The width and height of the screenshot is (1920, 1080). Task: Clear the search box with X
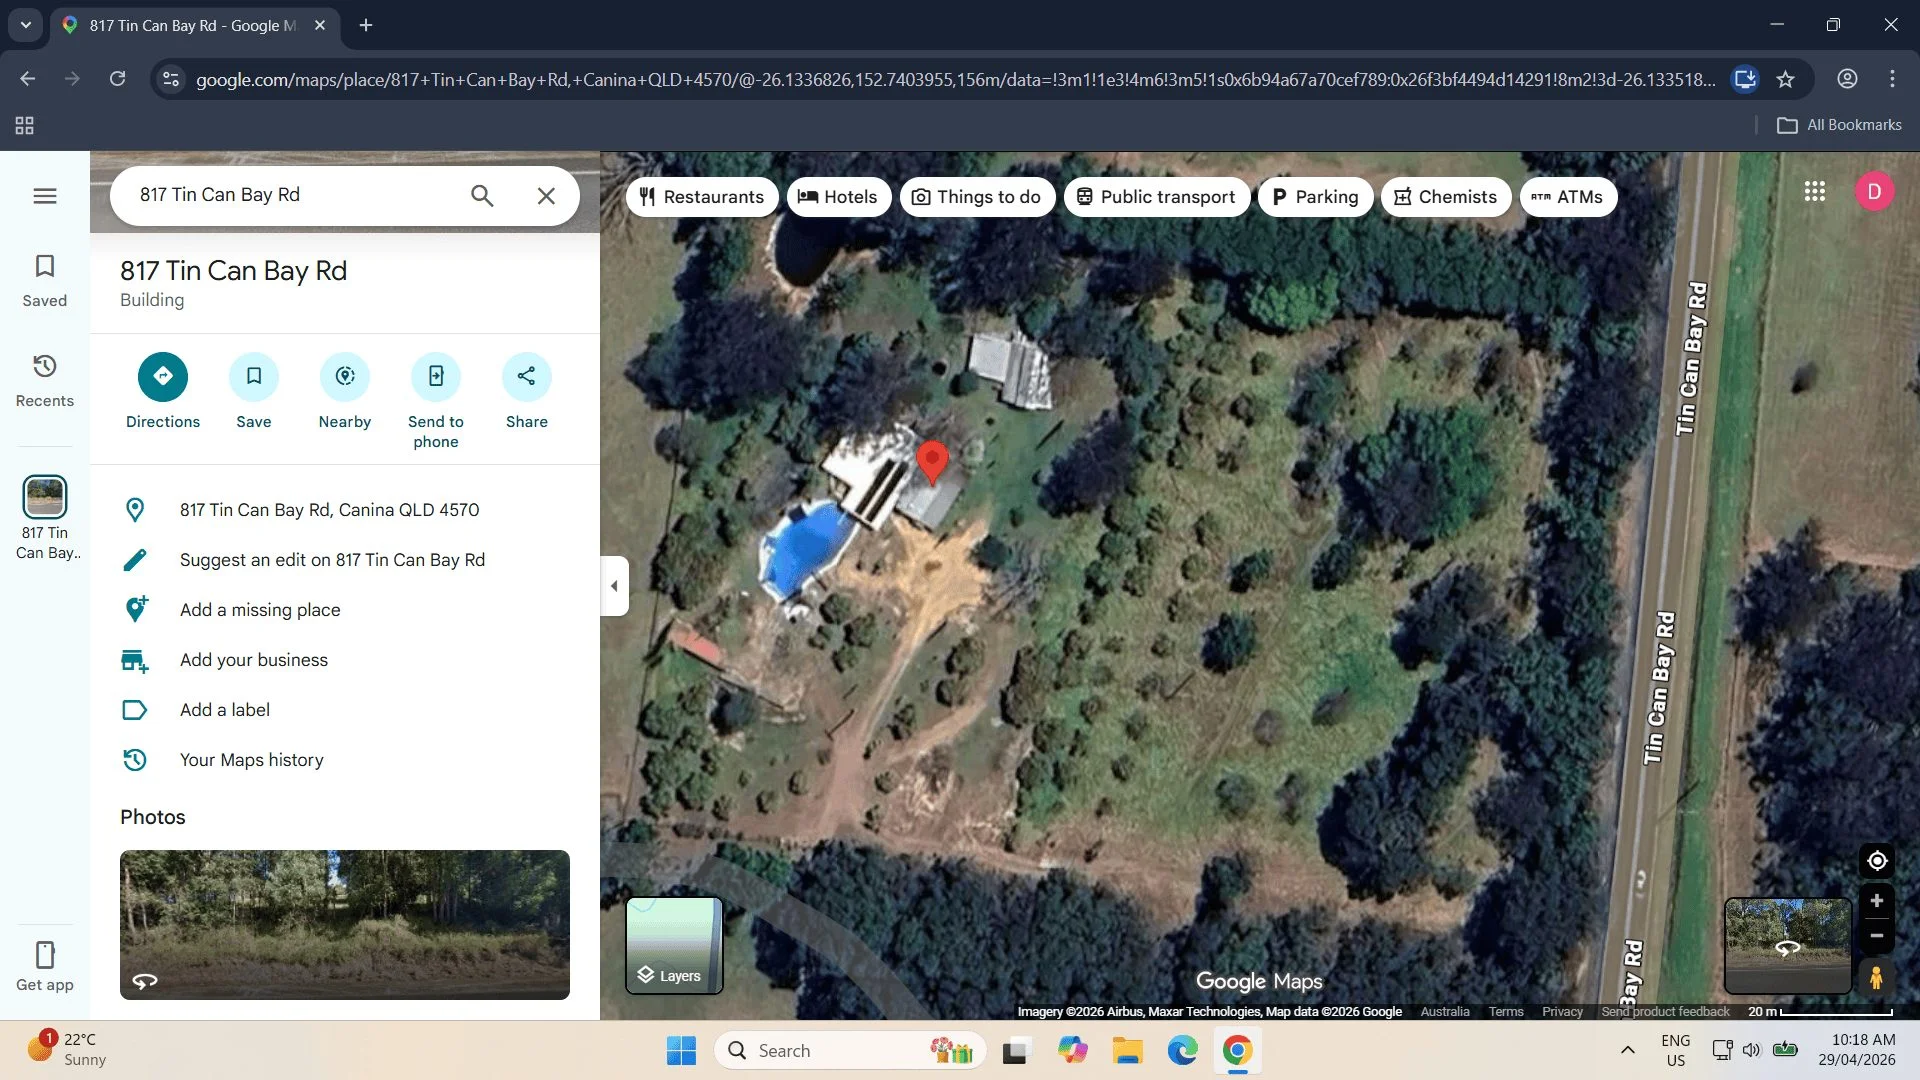pos(546,196)
